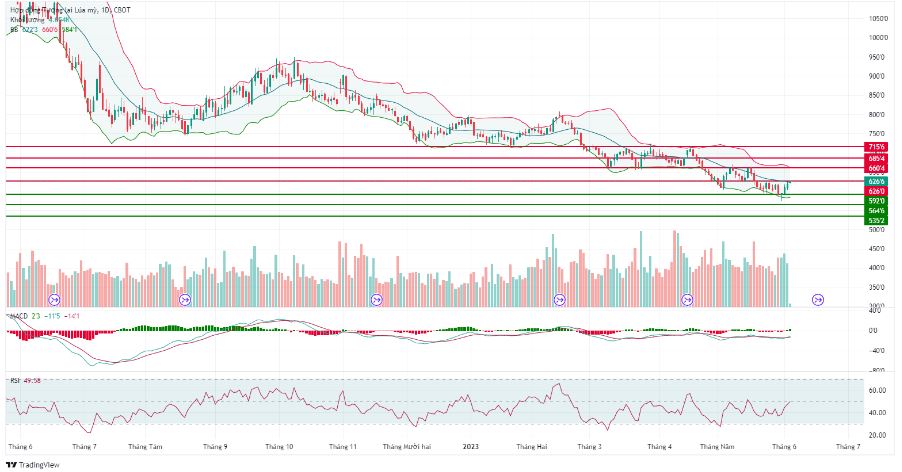Click the green 535'2 support price label

click(x=877, y=220)
